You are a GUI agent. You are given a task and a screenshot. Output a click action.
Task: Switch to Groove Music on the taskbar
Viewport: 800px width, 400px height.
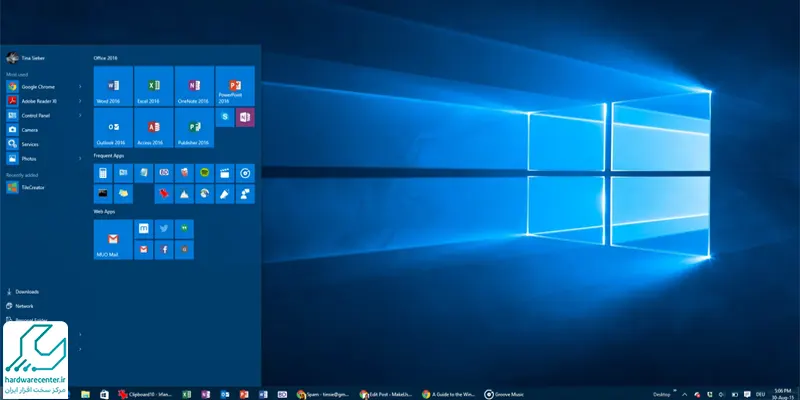coord(504,394)
